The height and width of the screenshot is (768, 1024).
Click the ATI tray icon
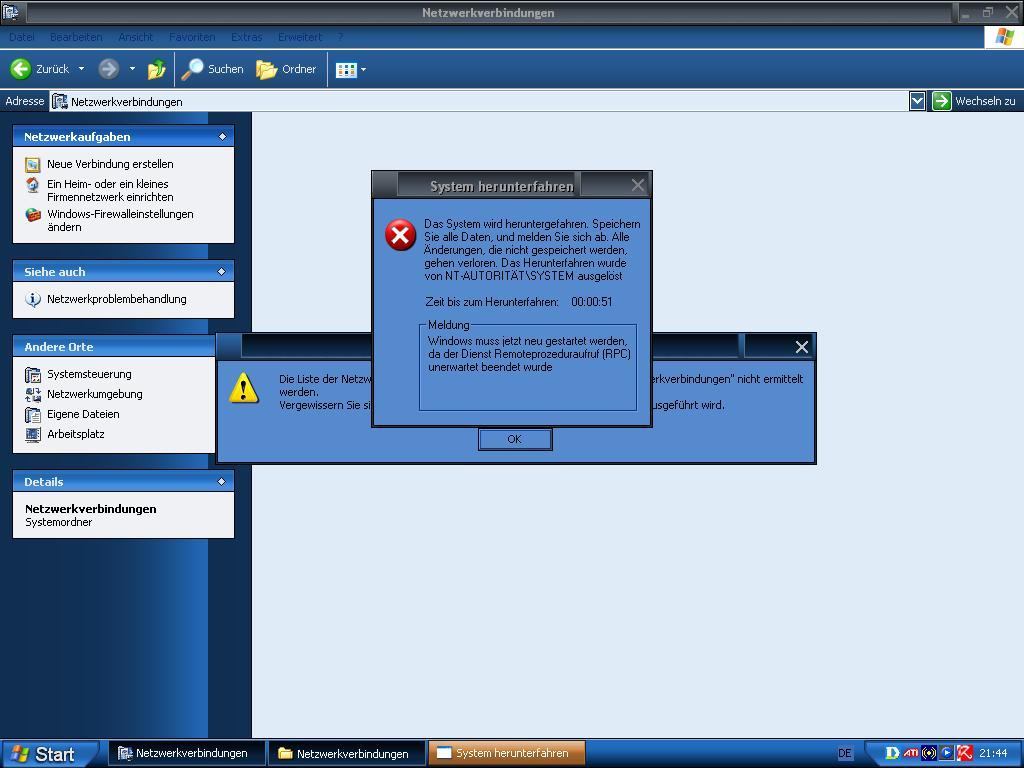pyautogui.click(x=911, y=753)
